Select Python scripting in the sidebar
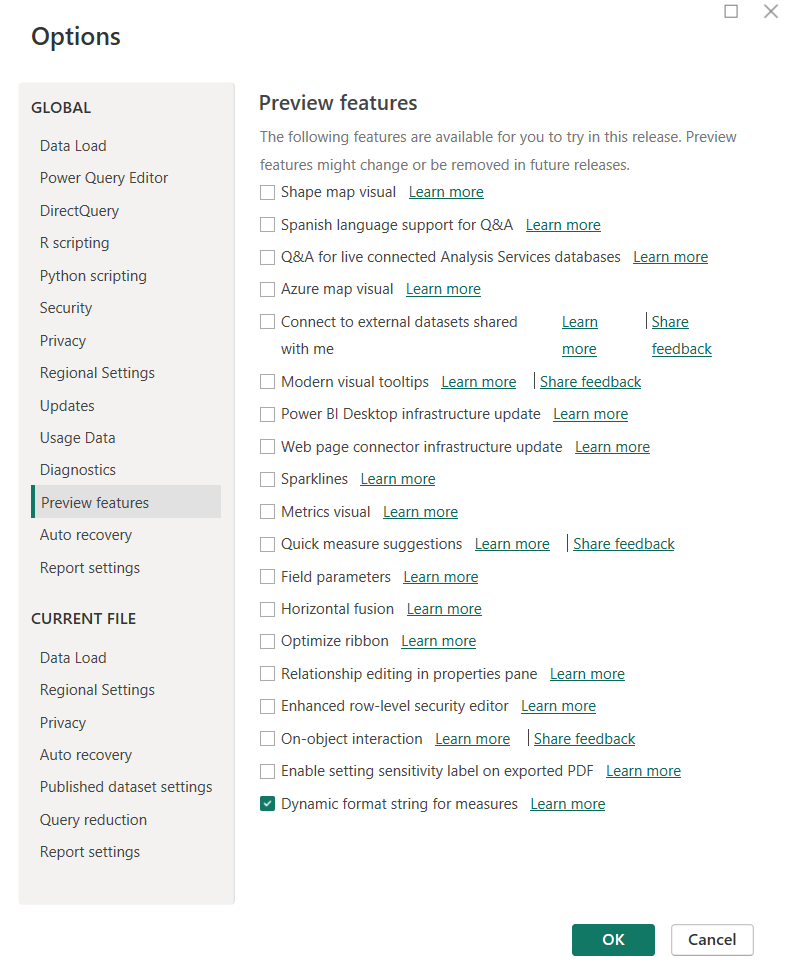This screenshot has width=787, height=965. point(93,275)
